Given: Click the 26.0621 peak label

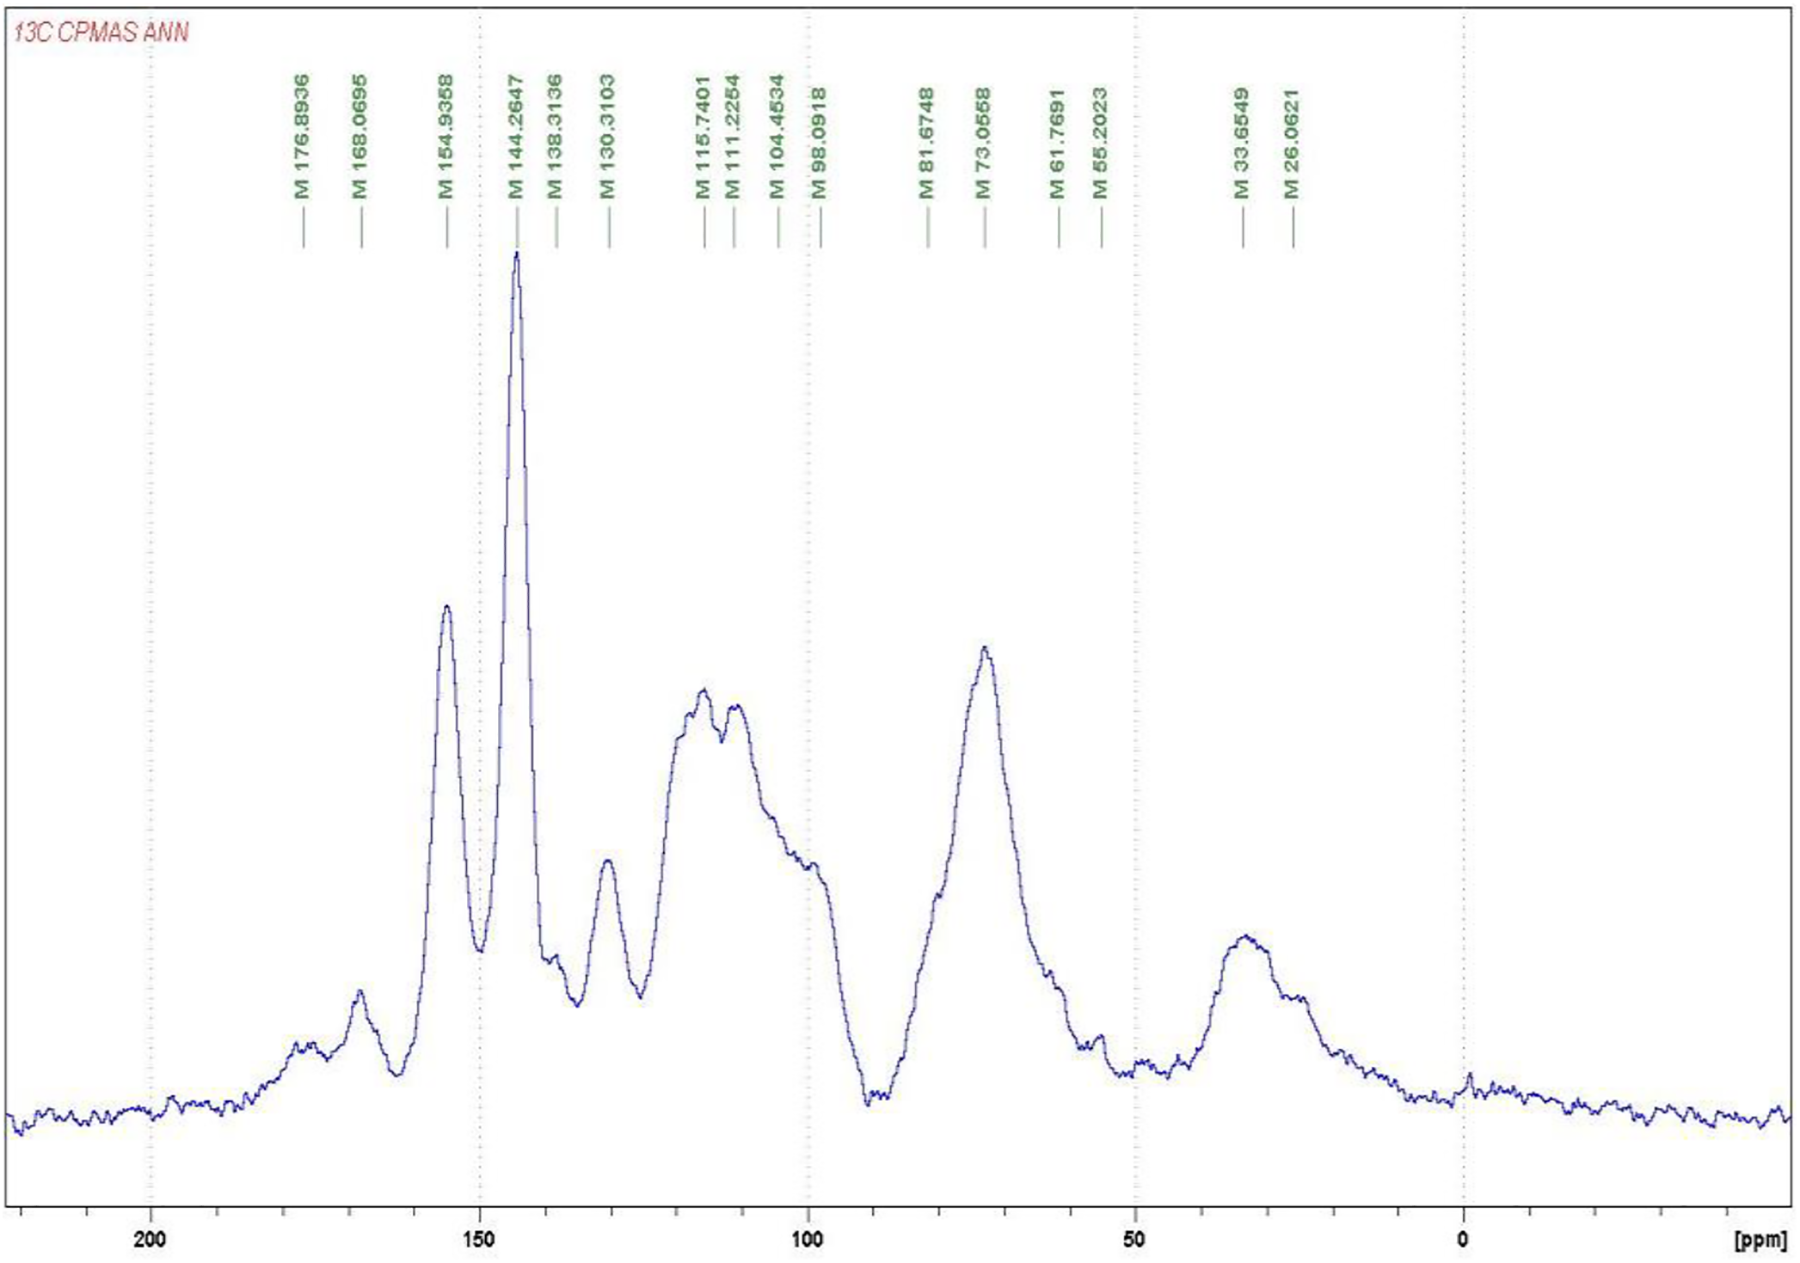Looking at the screenshot, I should [1292, 143].
